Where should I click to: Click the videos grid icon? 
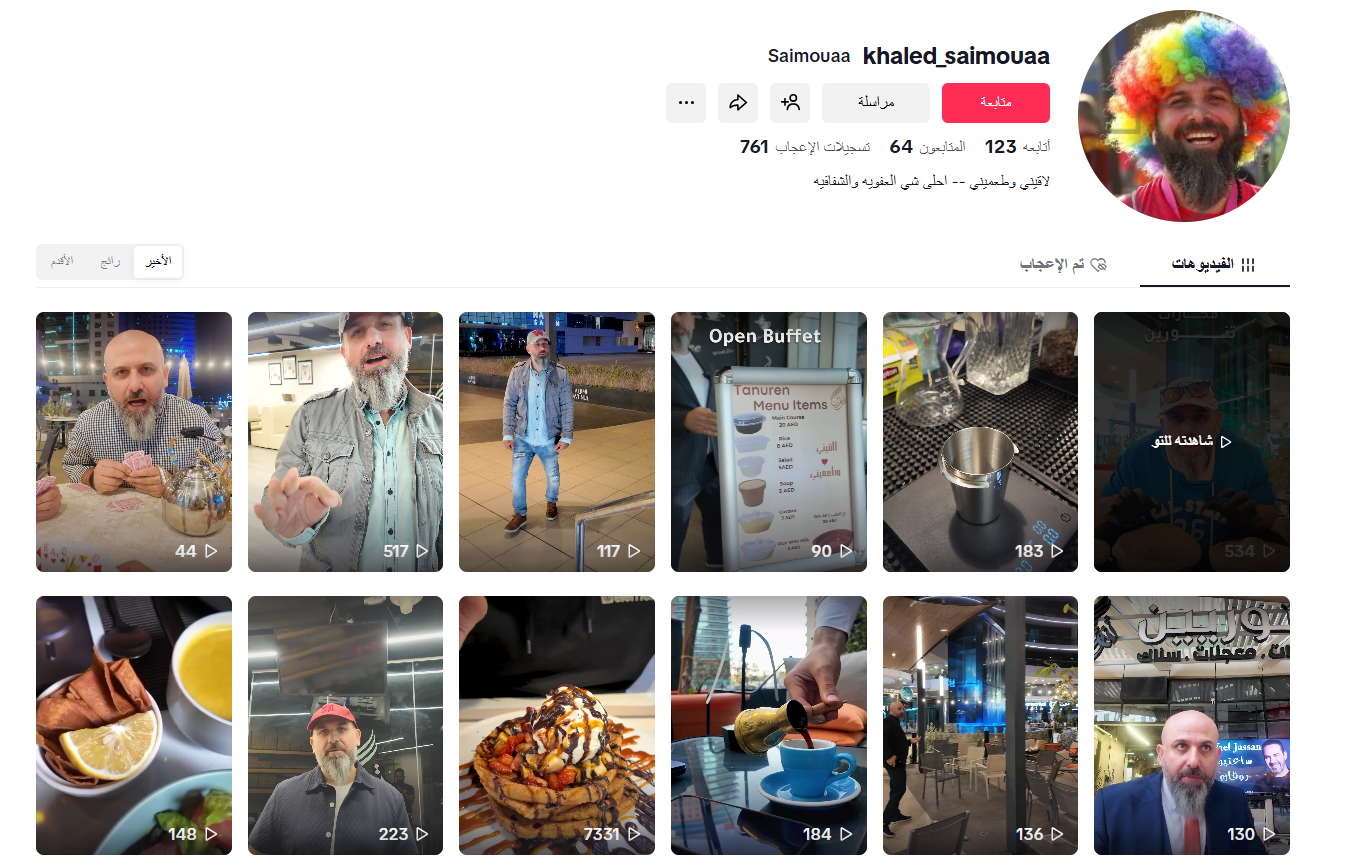click(x=1247, y=265)
